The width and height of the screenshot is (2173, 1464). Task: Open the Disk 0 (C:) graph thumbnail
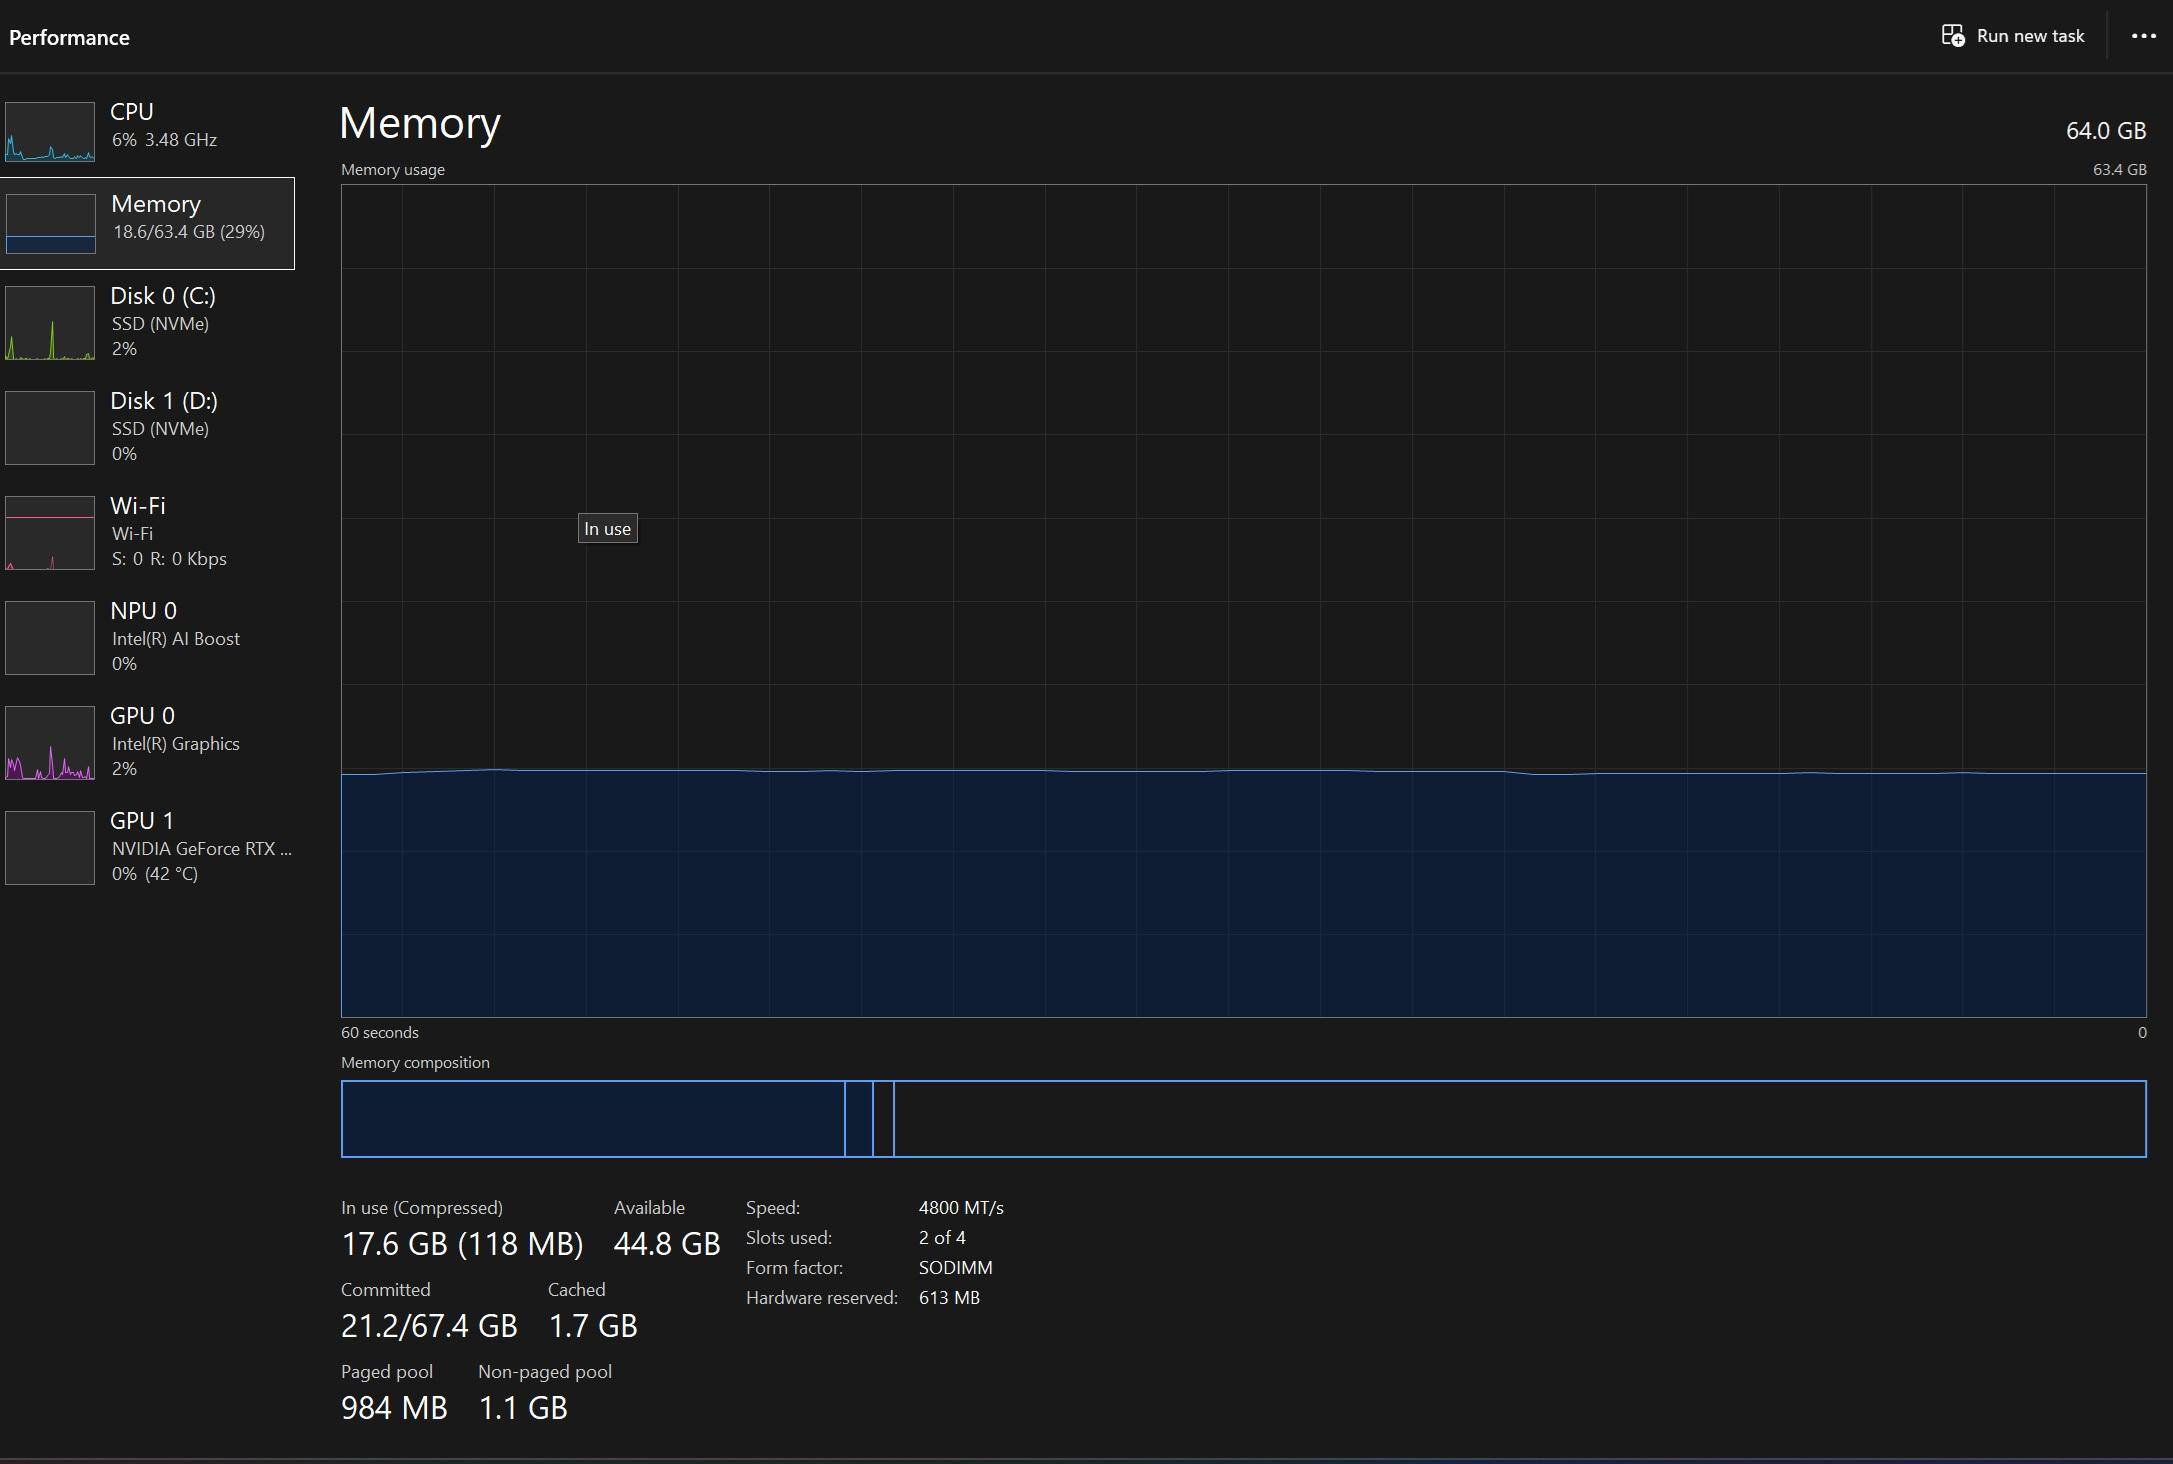(x=50, y=322)
